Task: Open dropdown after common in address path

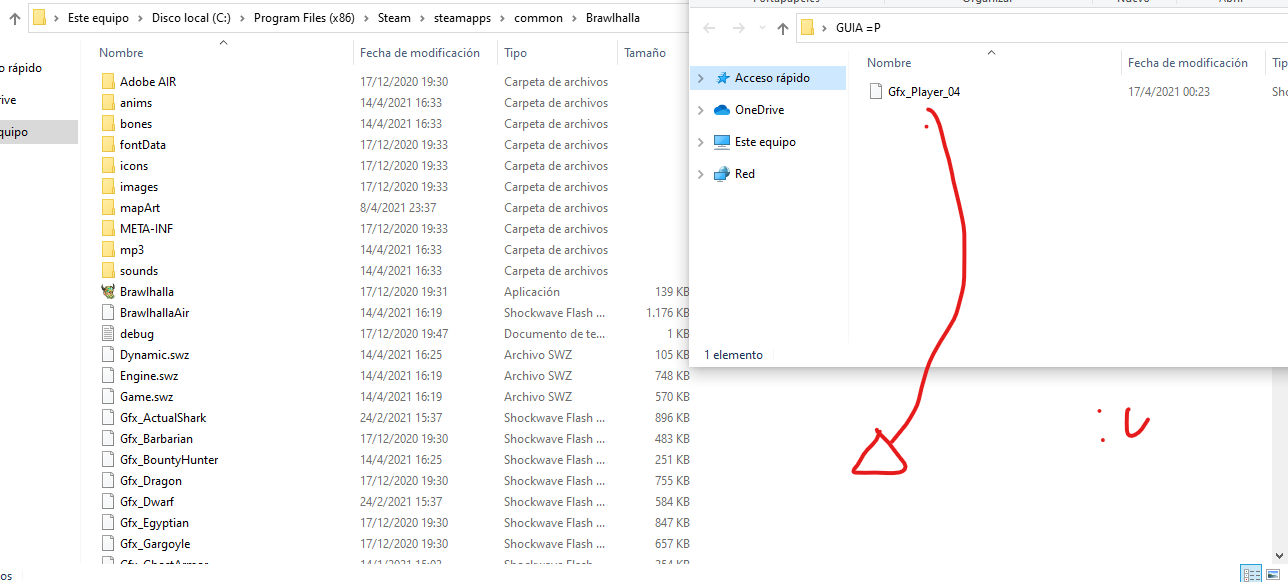Action: coord(574,18)
